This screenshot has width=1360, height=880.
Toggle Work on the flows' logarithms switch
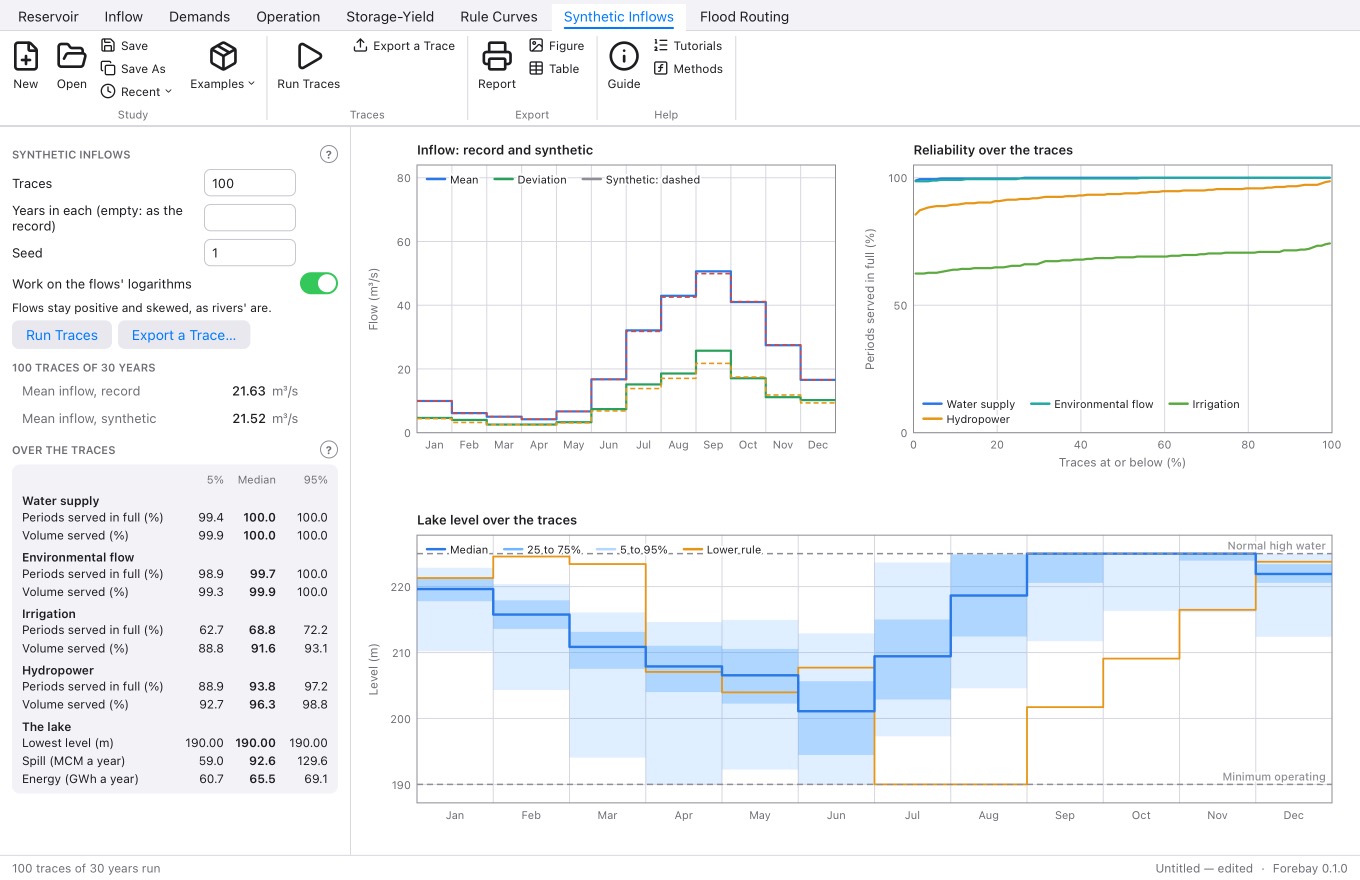pos(319,283)
